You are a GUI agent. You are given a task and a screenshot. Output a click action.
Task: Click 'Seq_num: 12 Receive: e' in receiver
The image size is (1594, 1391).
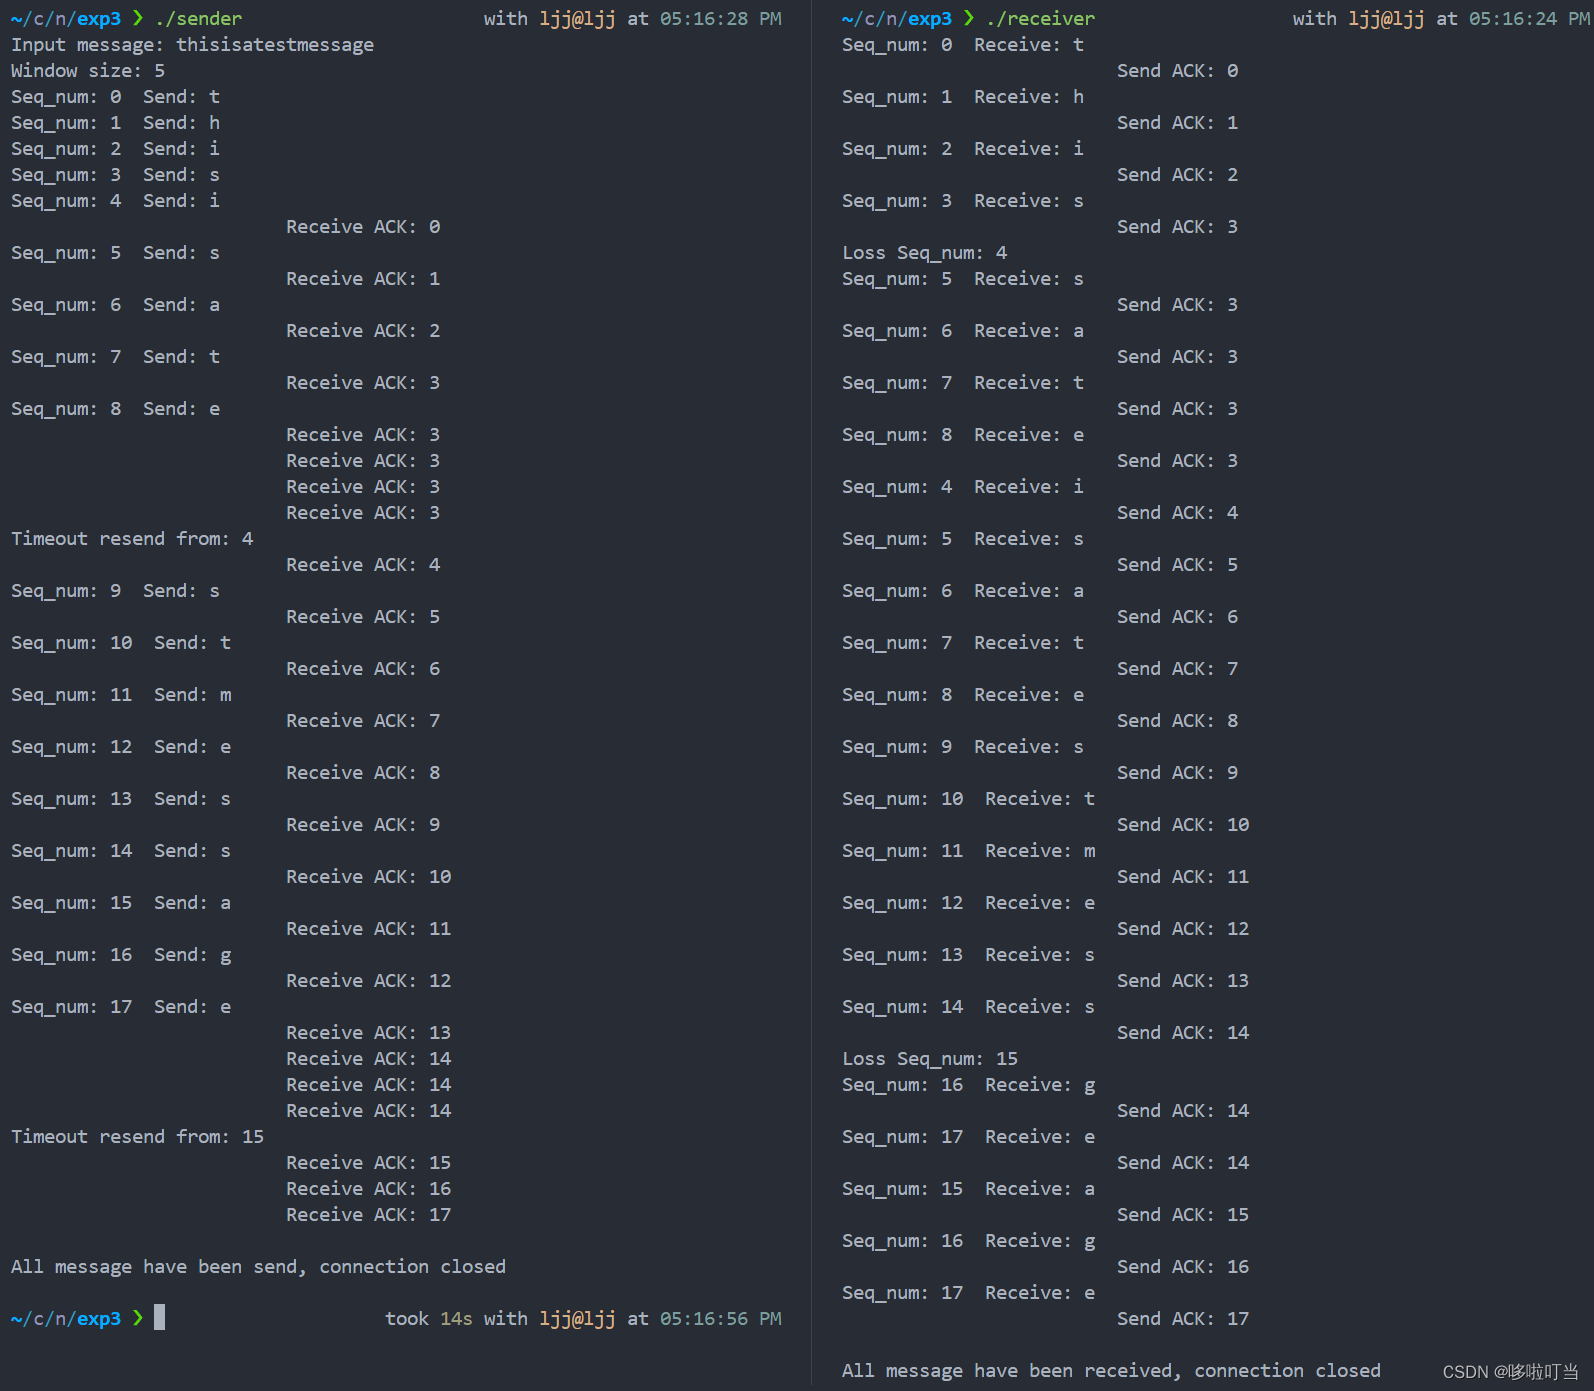pos(968,903)
